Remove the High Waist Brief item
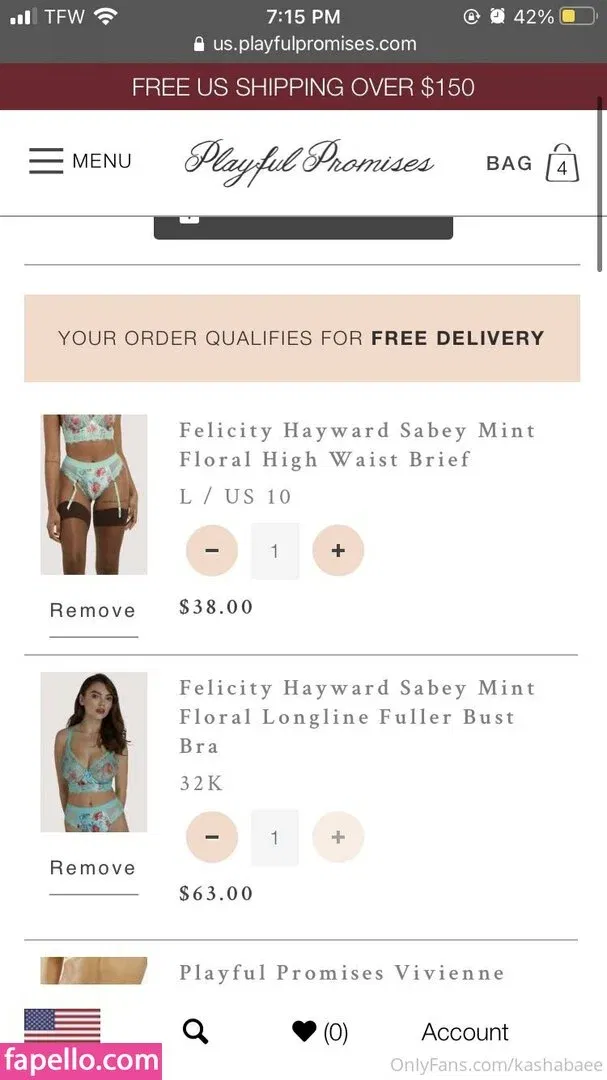The image size is (607, 1080). pyautogui.click(x=93, y=611)
